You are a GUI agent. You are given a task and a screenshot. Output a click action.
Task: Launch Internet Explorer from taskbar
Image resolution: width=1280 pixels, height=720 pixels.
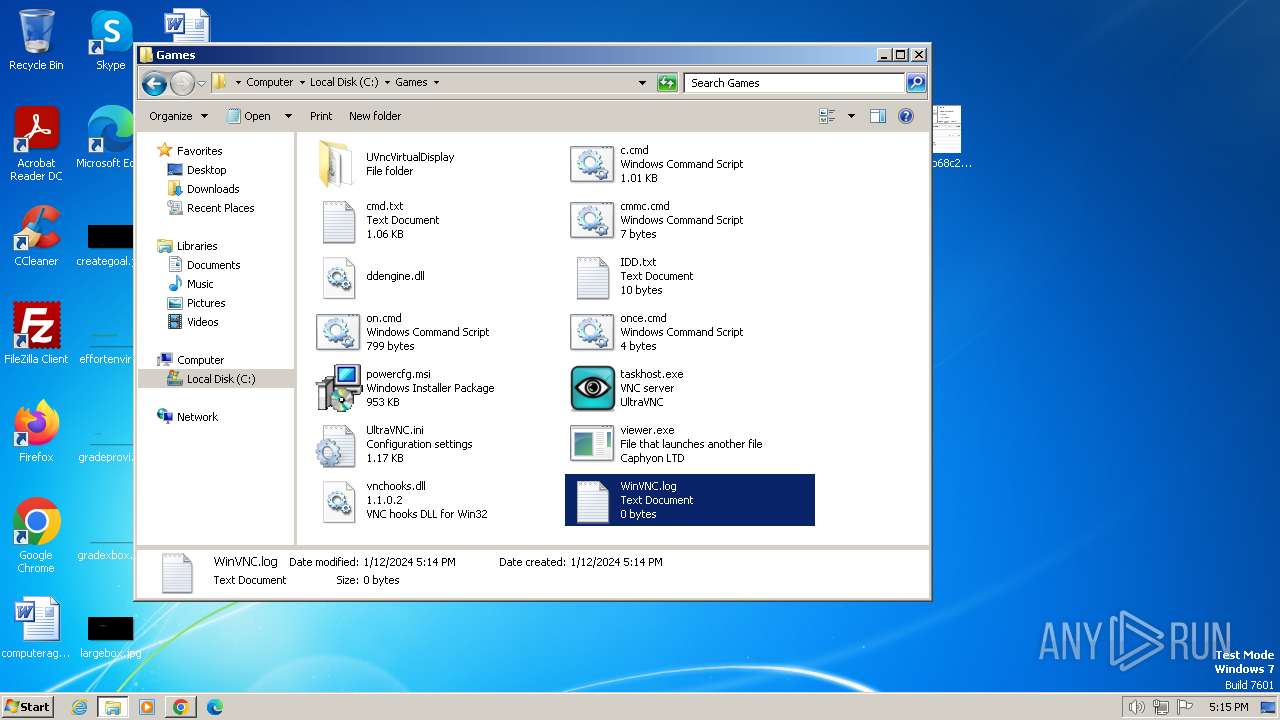tap(80, 707)
